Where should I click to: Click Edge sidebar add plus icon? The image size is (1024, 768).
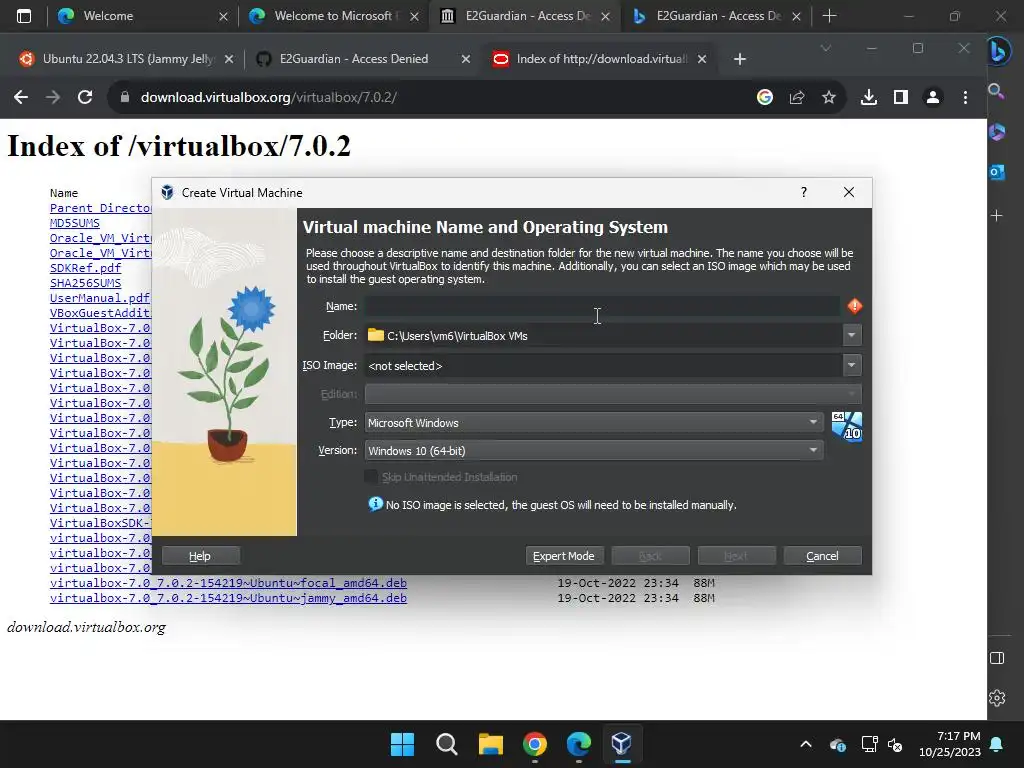click(x=997, y=216)
